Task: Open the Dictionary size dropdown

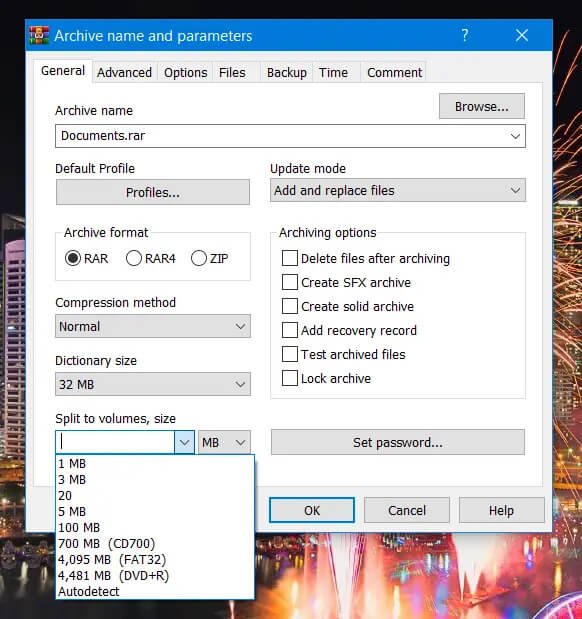Action: (x=153, y=384)
